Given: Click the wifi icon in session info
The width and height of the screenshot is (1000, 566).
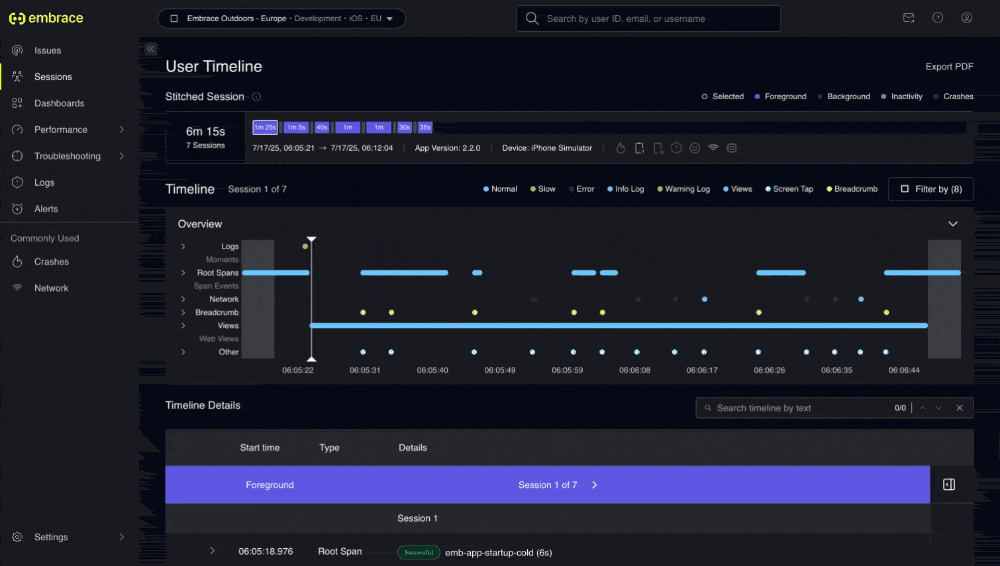Looking at the screenshot, I should 713,148.
